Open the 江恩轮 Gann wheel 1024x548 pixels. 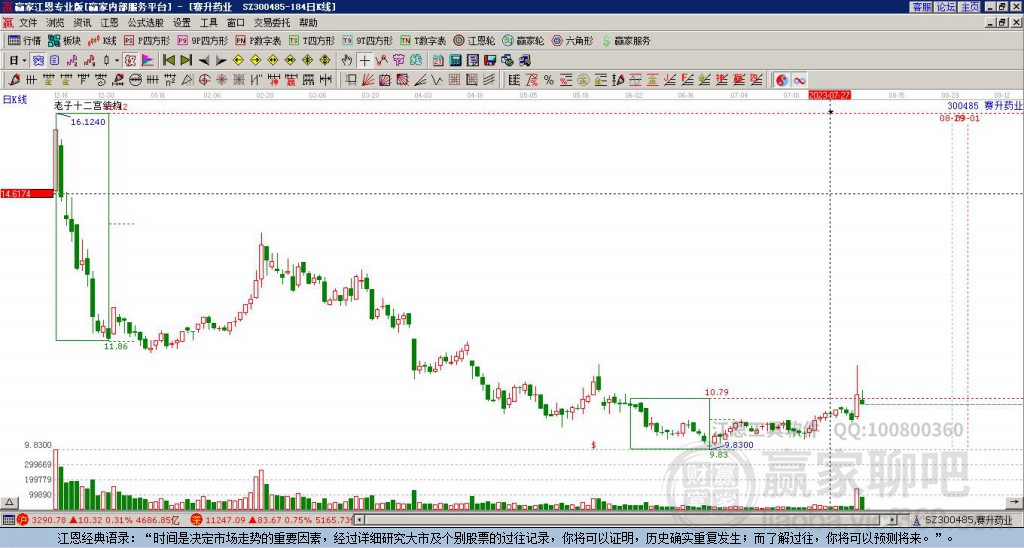pyautogui.click(x=474, y=40)
